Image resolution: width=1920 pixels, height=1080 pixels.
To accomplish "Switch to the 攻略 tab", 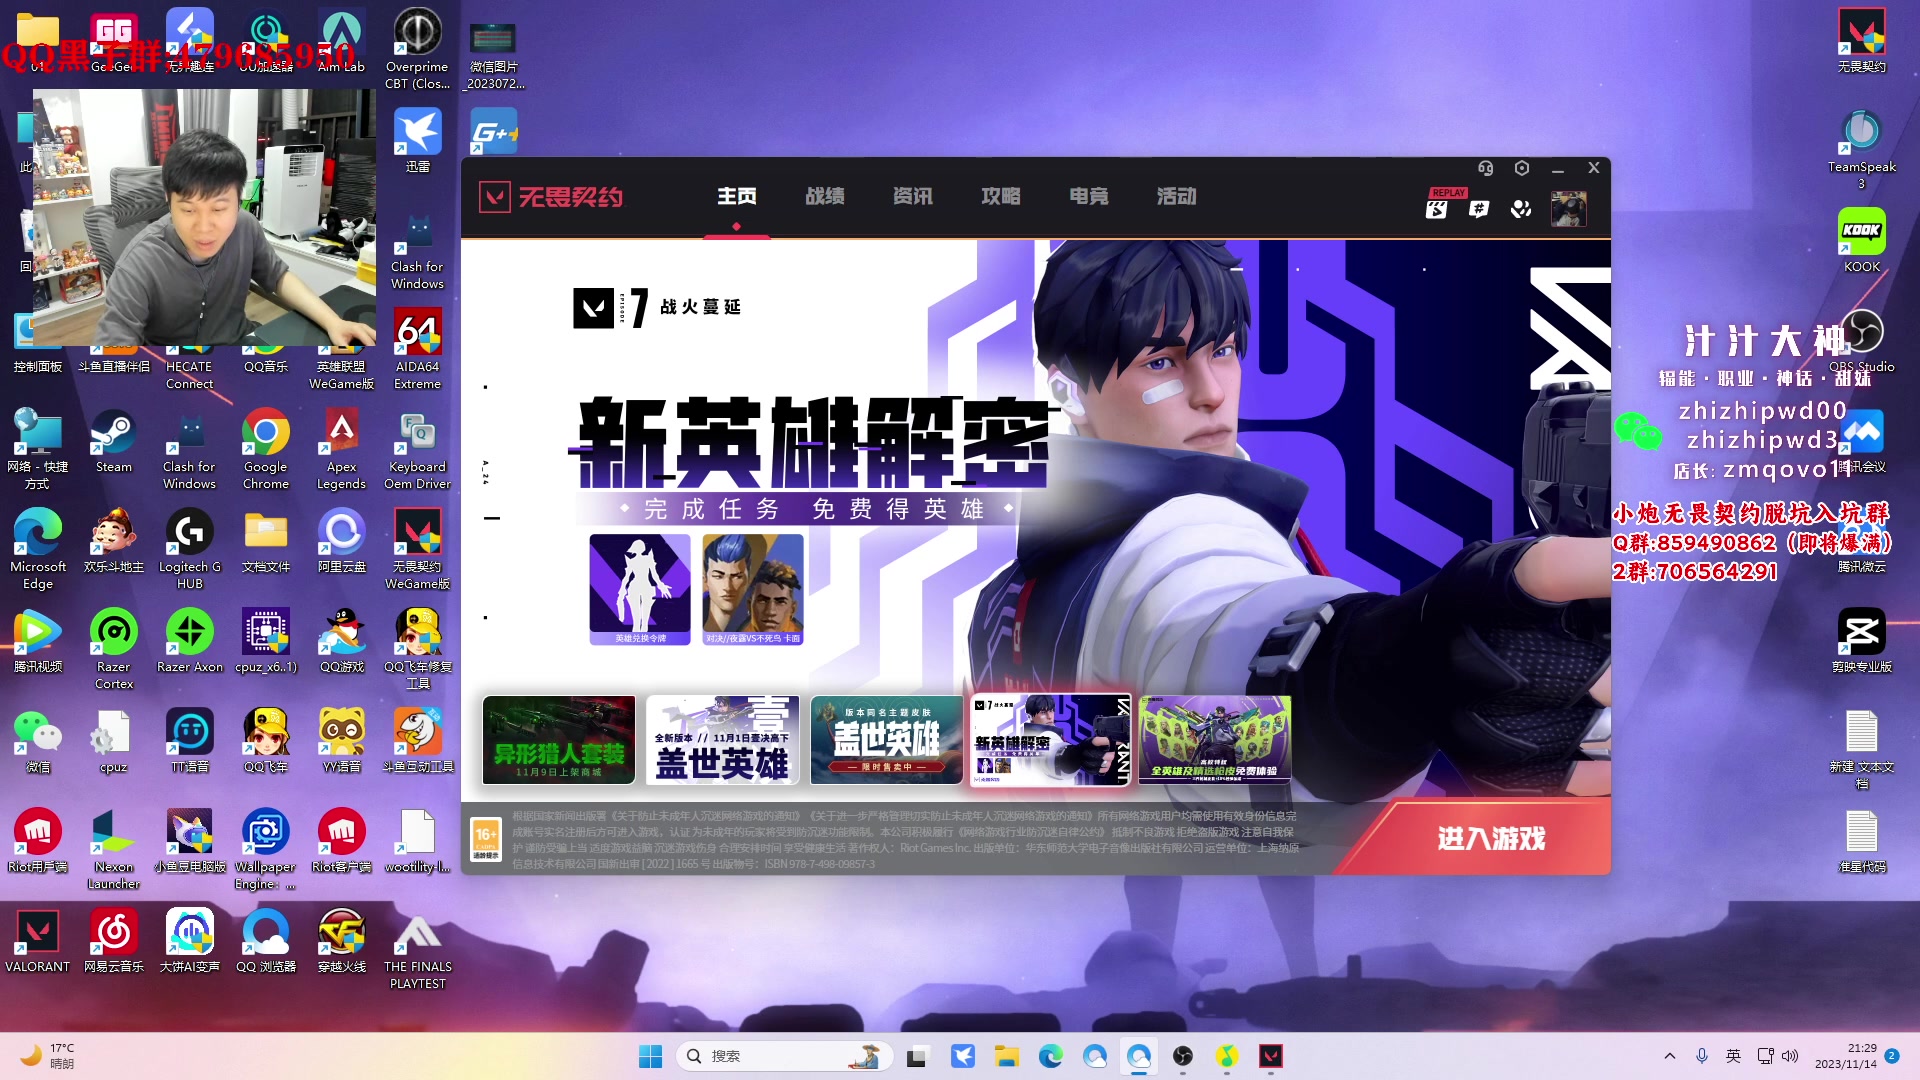I will click(1001, 197).
